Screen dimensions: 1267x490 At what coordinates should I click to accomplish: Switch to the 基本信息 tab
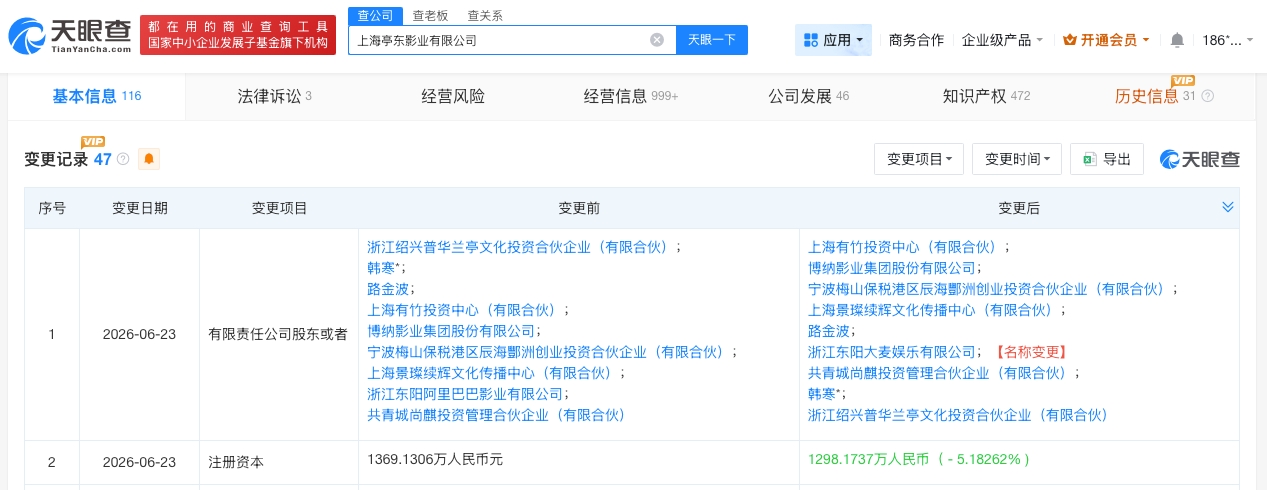coord(97,96)
